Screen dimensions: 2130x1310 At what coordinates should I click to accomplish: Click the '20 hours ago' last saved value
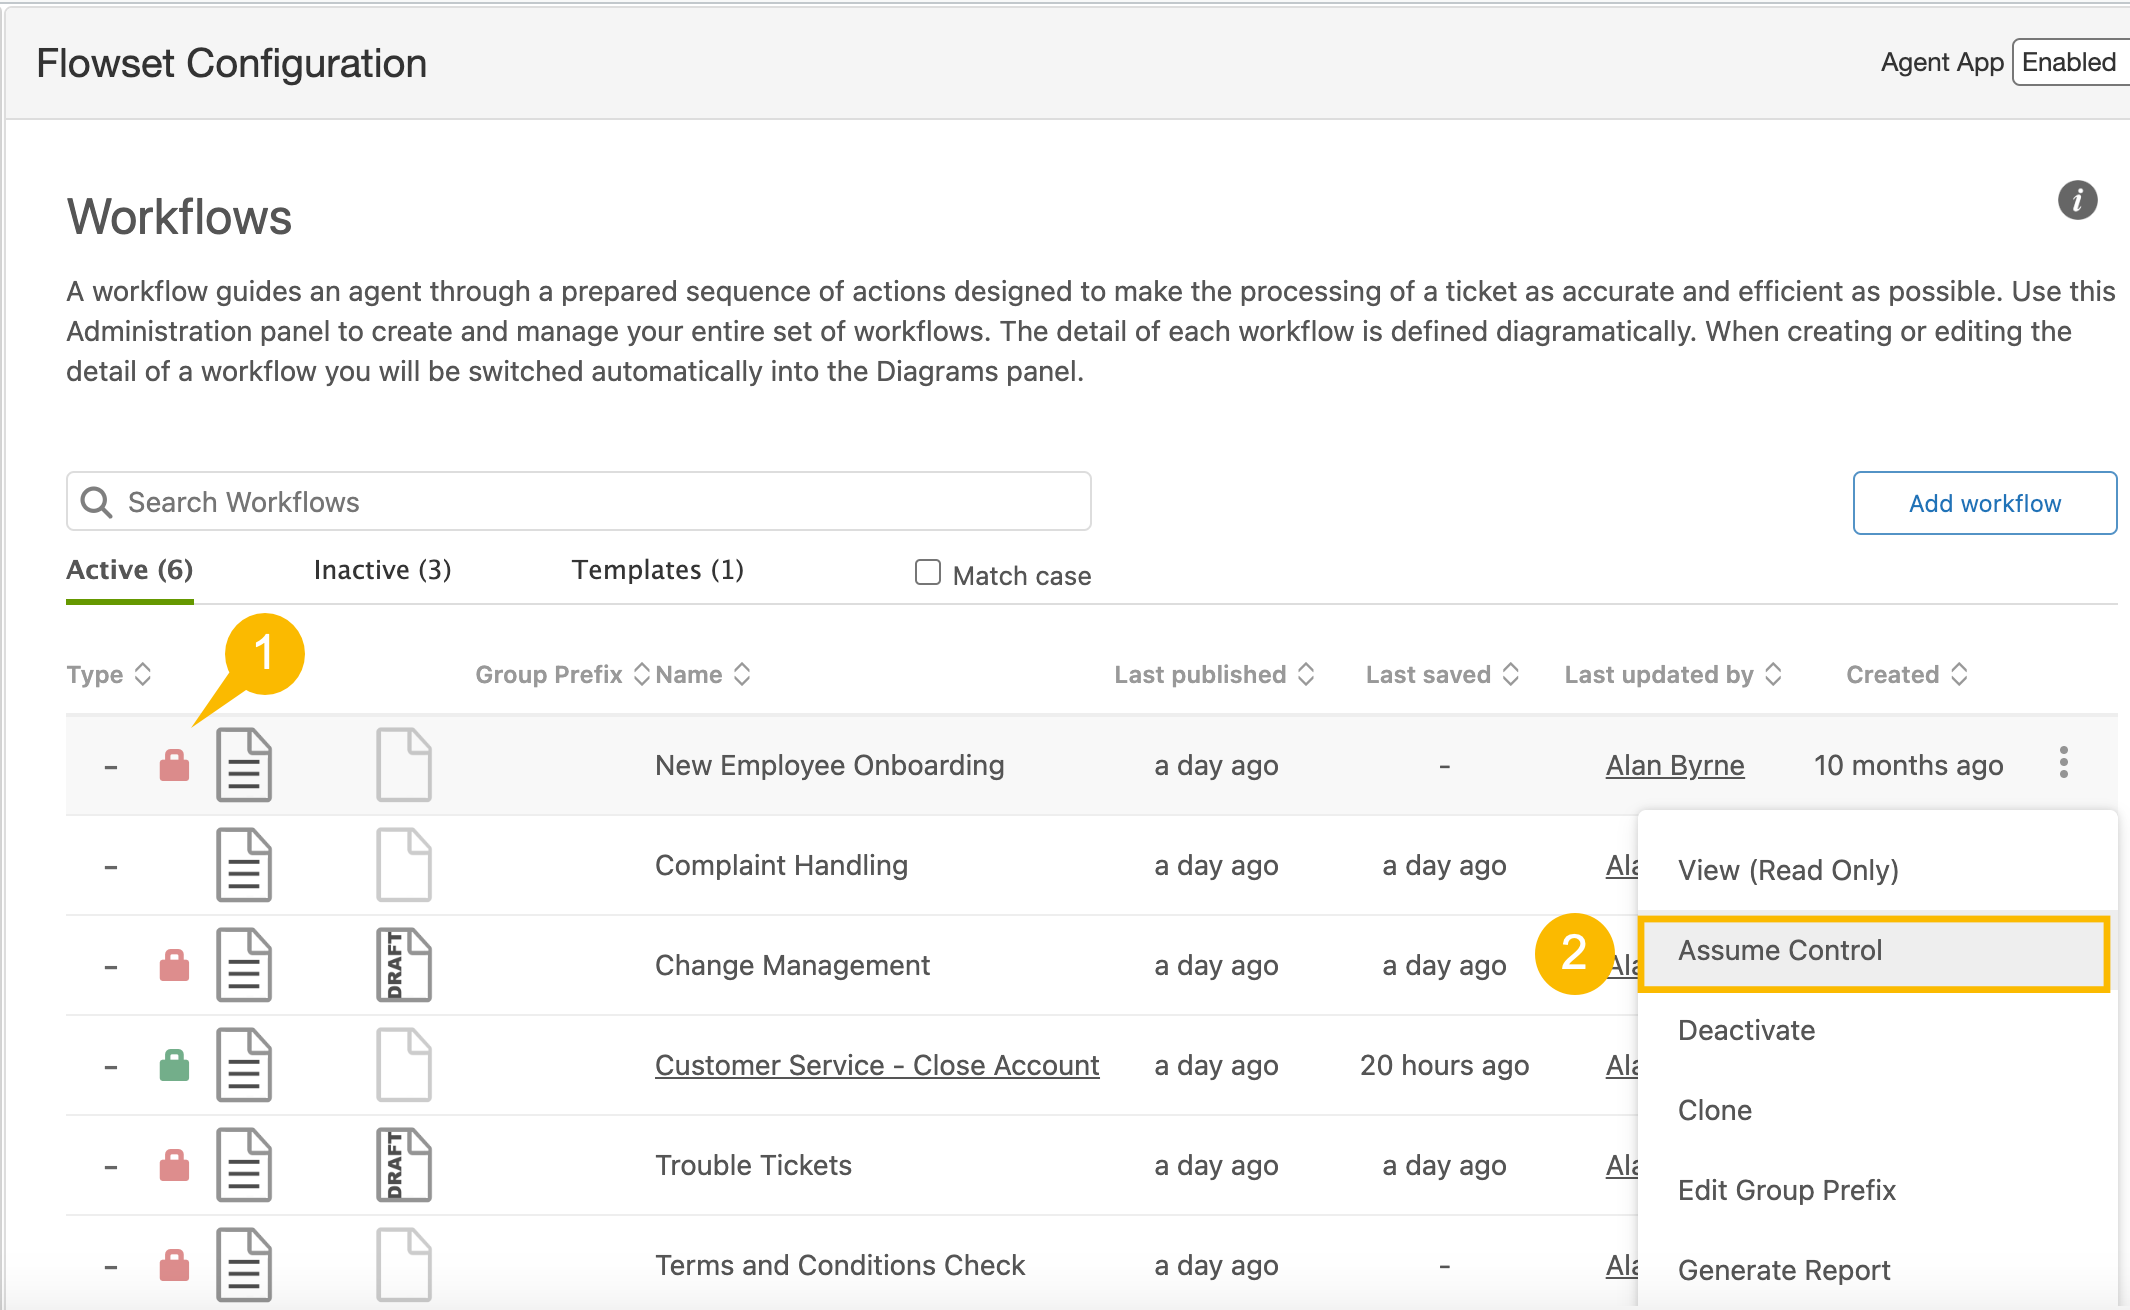pos(1445,1065)
